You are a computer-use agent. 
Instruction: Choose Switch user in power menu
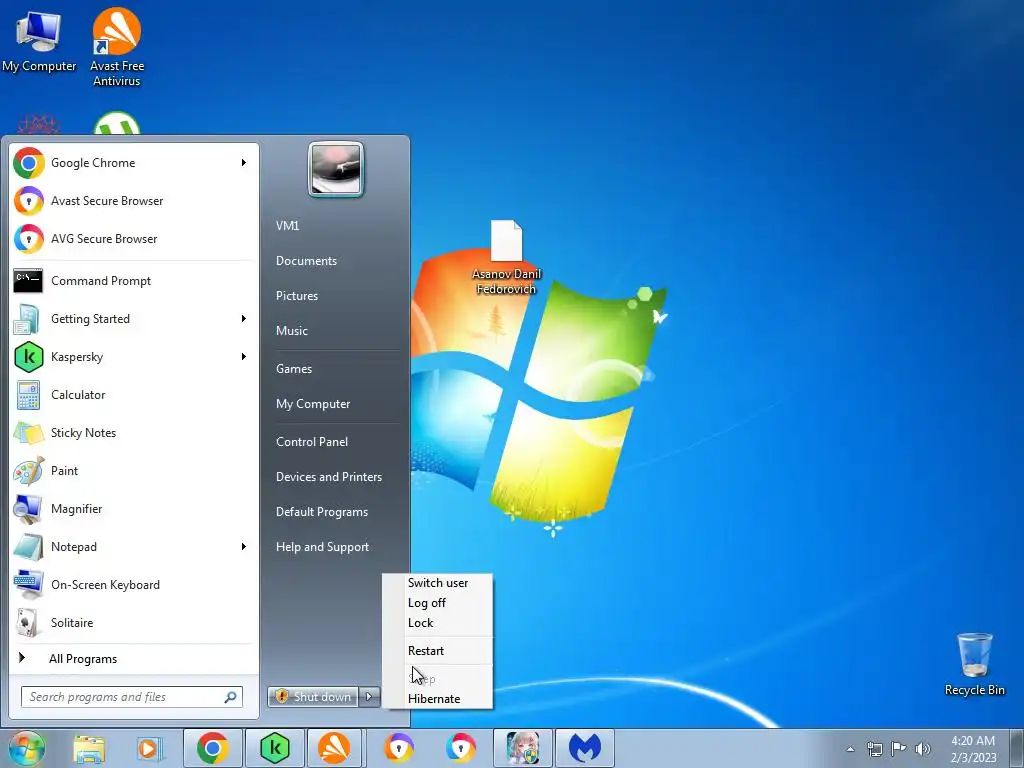click(438, 583)
